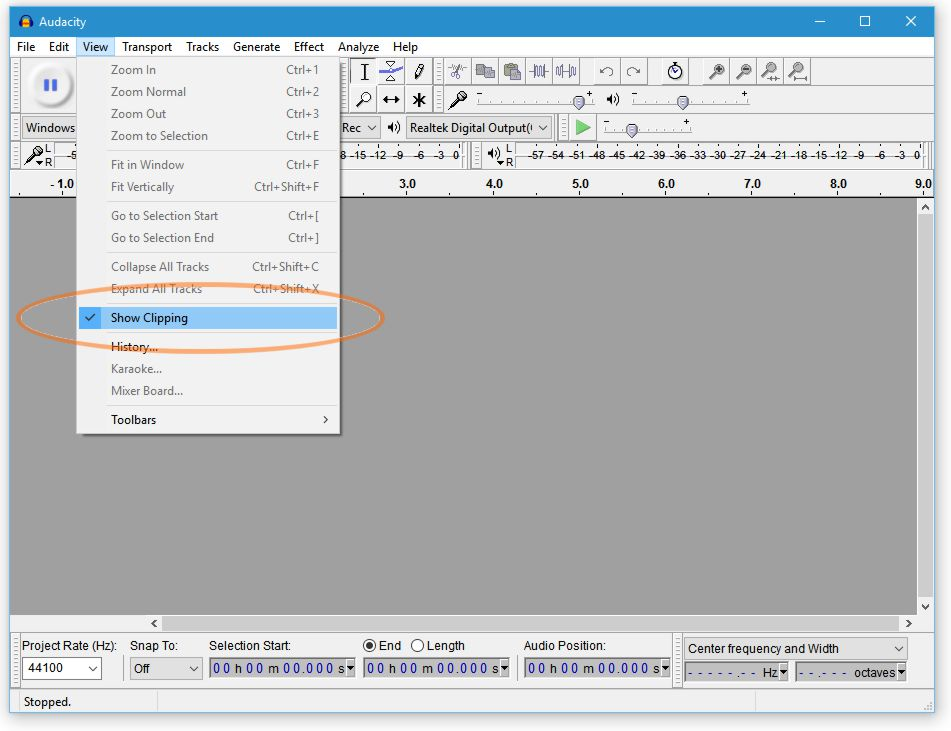This screenshot has height=731, width=951.
Task: Toggle the Sync-Lock Tracks clock icon
Action: [674, 72]
